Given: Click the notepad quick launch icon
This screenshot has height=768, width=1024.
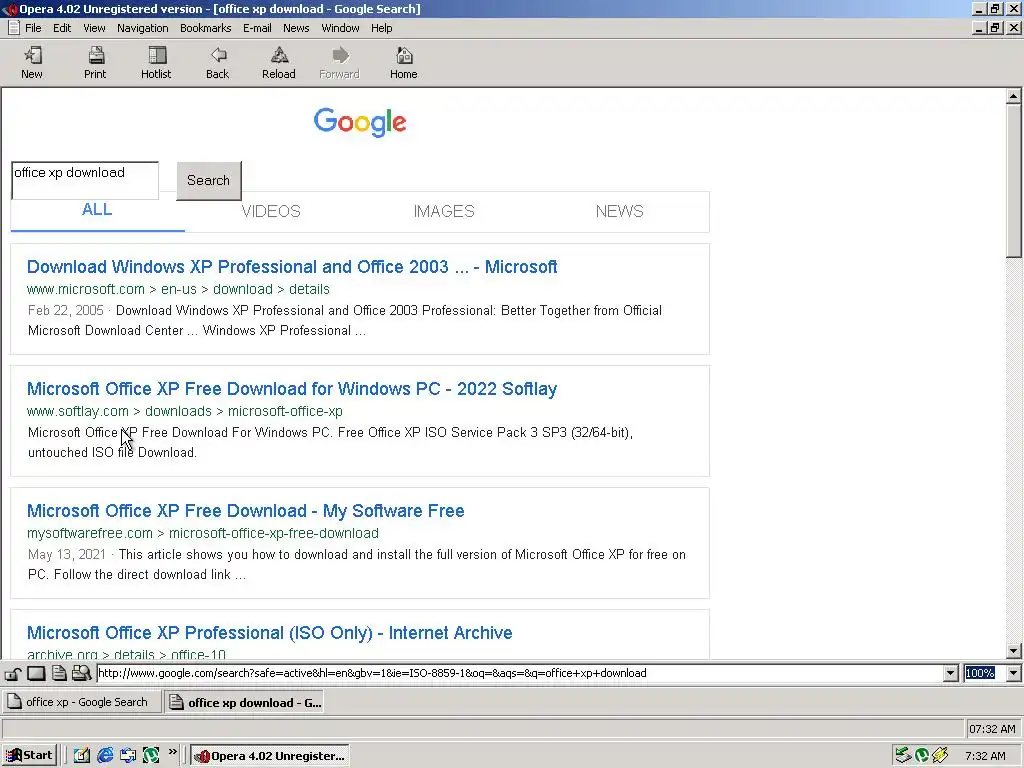Looking at the screenshot, I should tap(82, 756).
